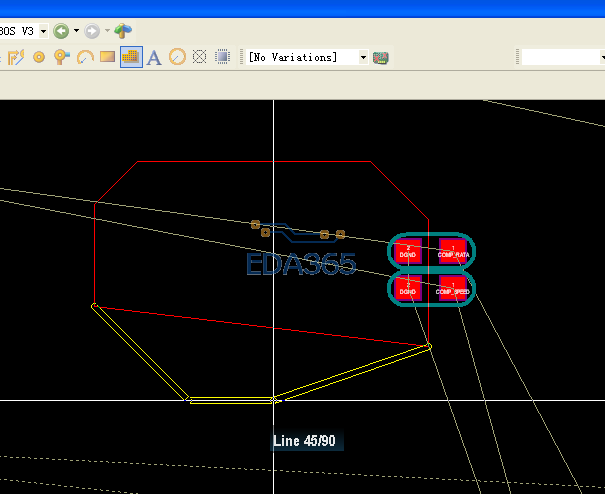Select the Place Via tool
605x494 pixels.
point(62,57)
